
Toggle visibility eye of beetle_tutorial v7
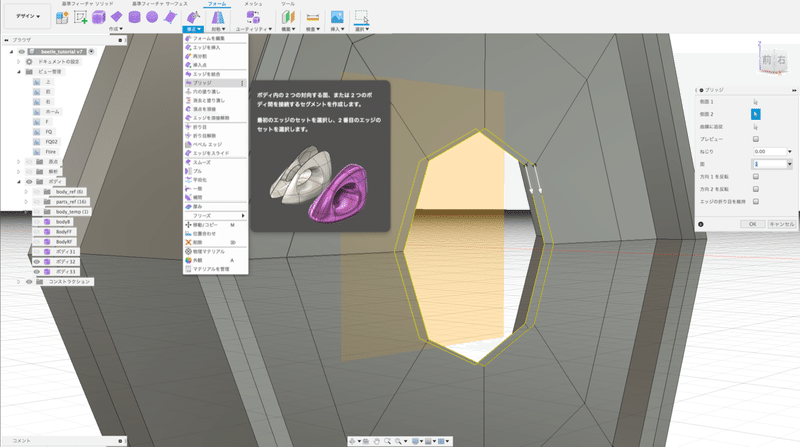pos(21,52)
